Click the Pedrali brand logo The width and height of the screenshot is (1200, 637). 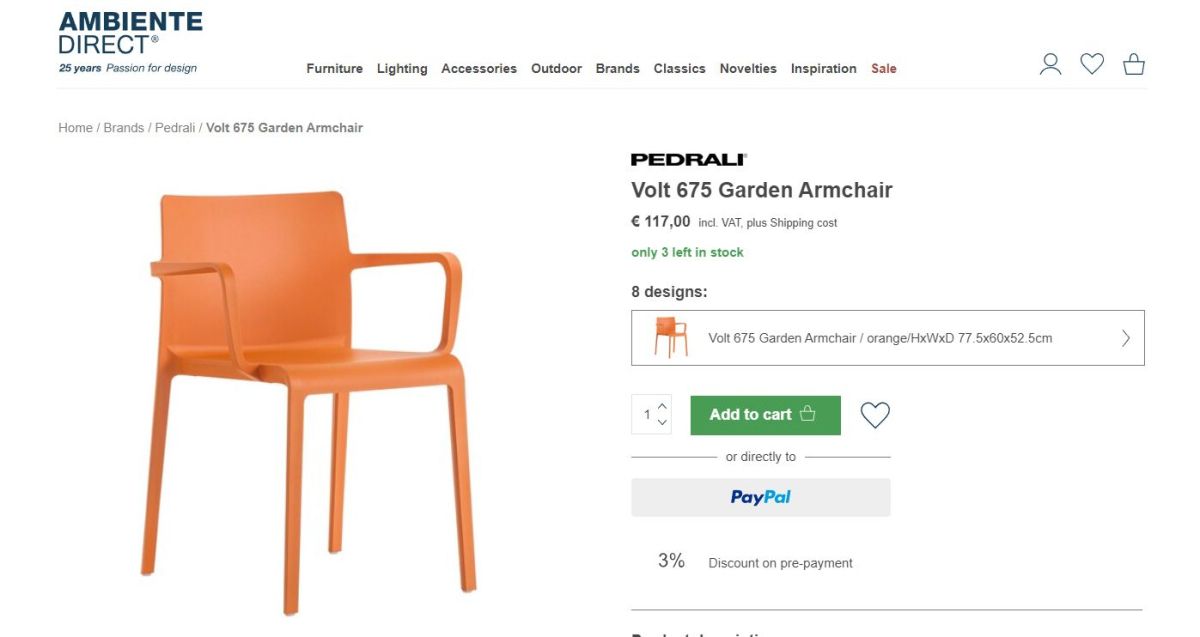pyautogui.click(x=689, y=159)
